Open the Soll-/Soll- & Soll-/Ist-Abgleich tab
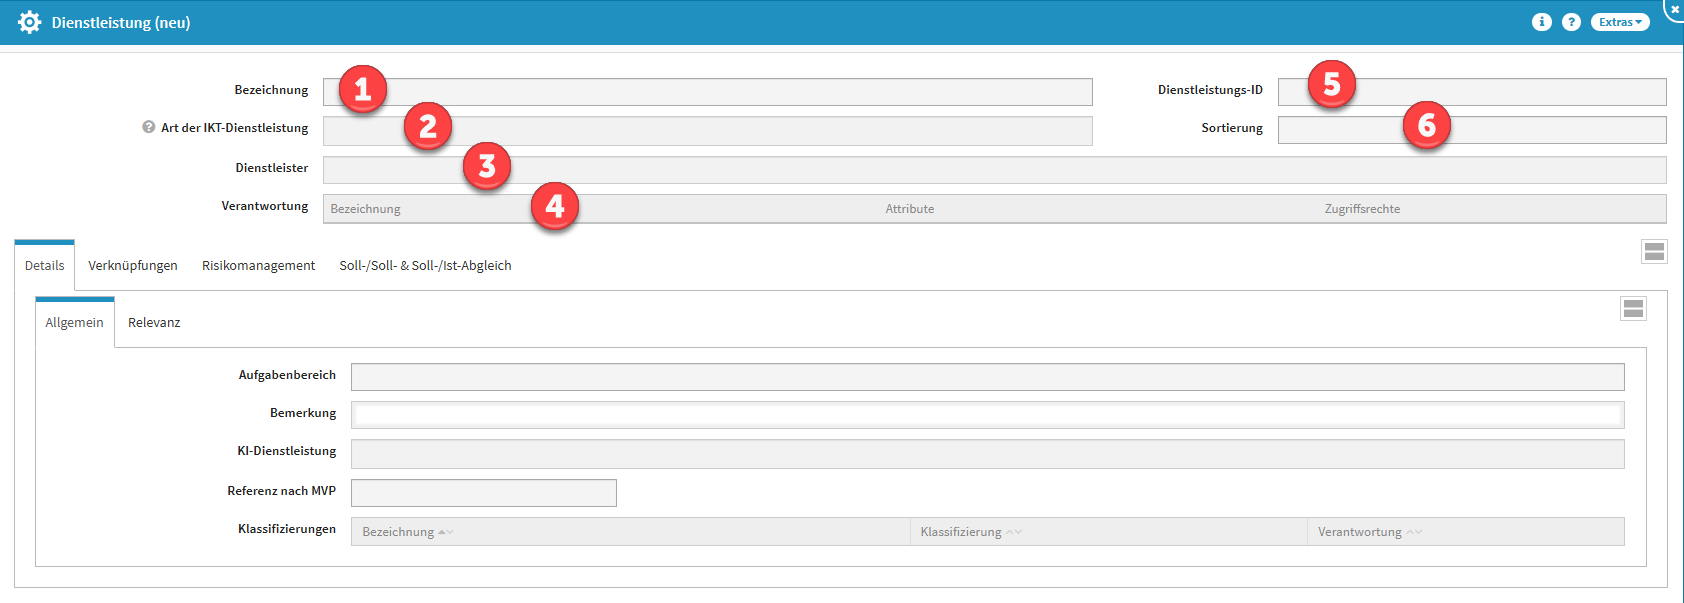 point(425,265)
